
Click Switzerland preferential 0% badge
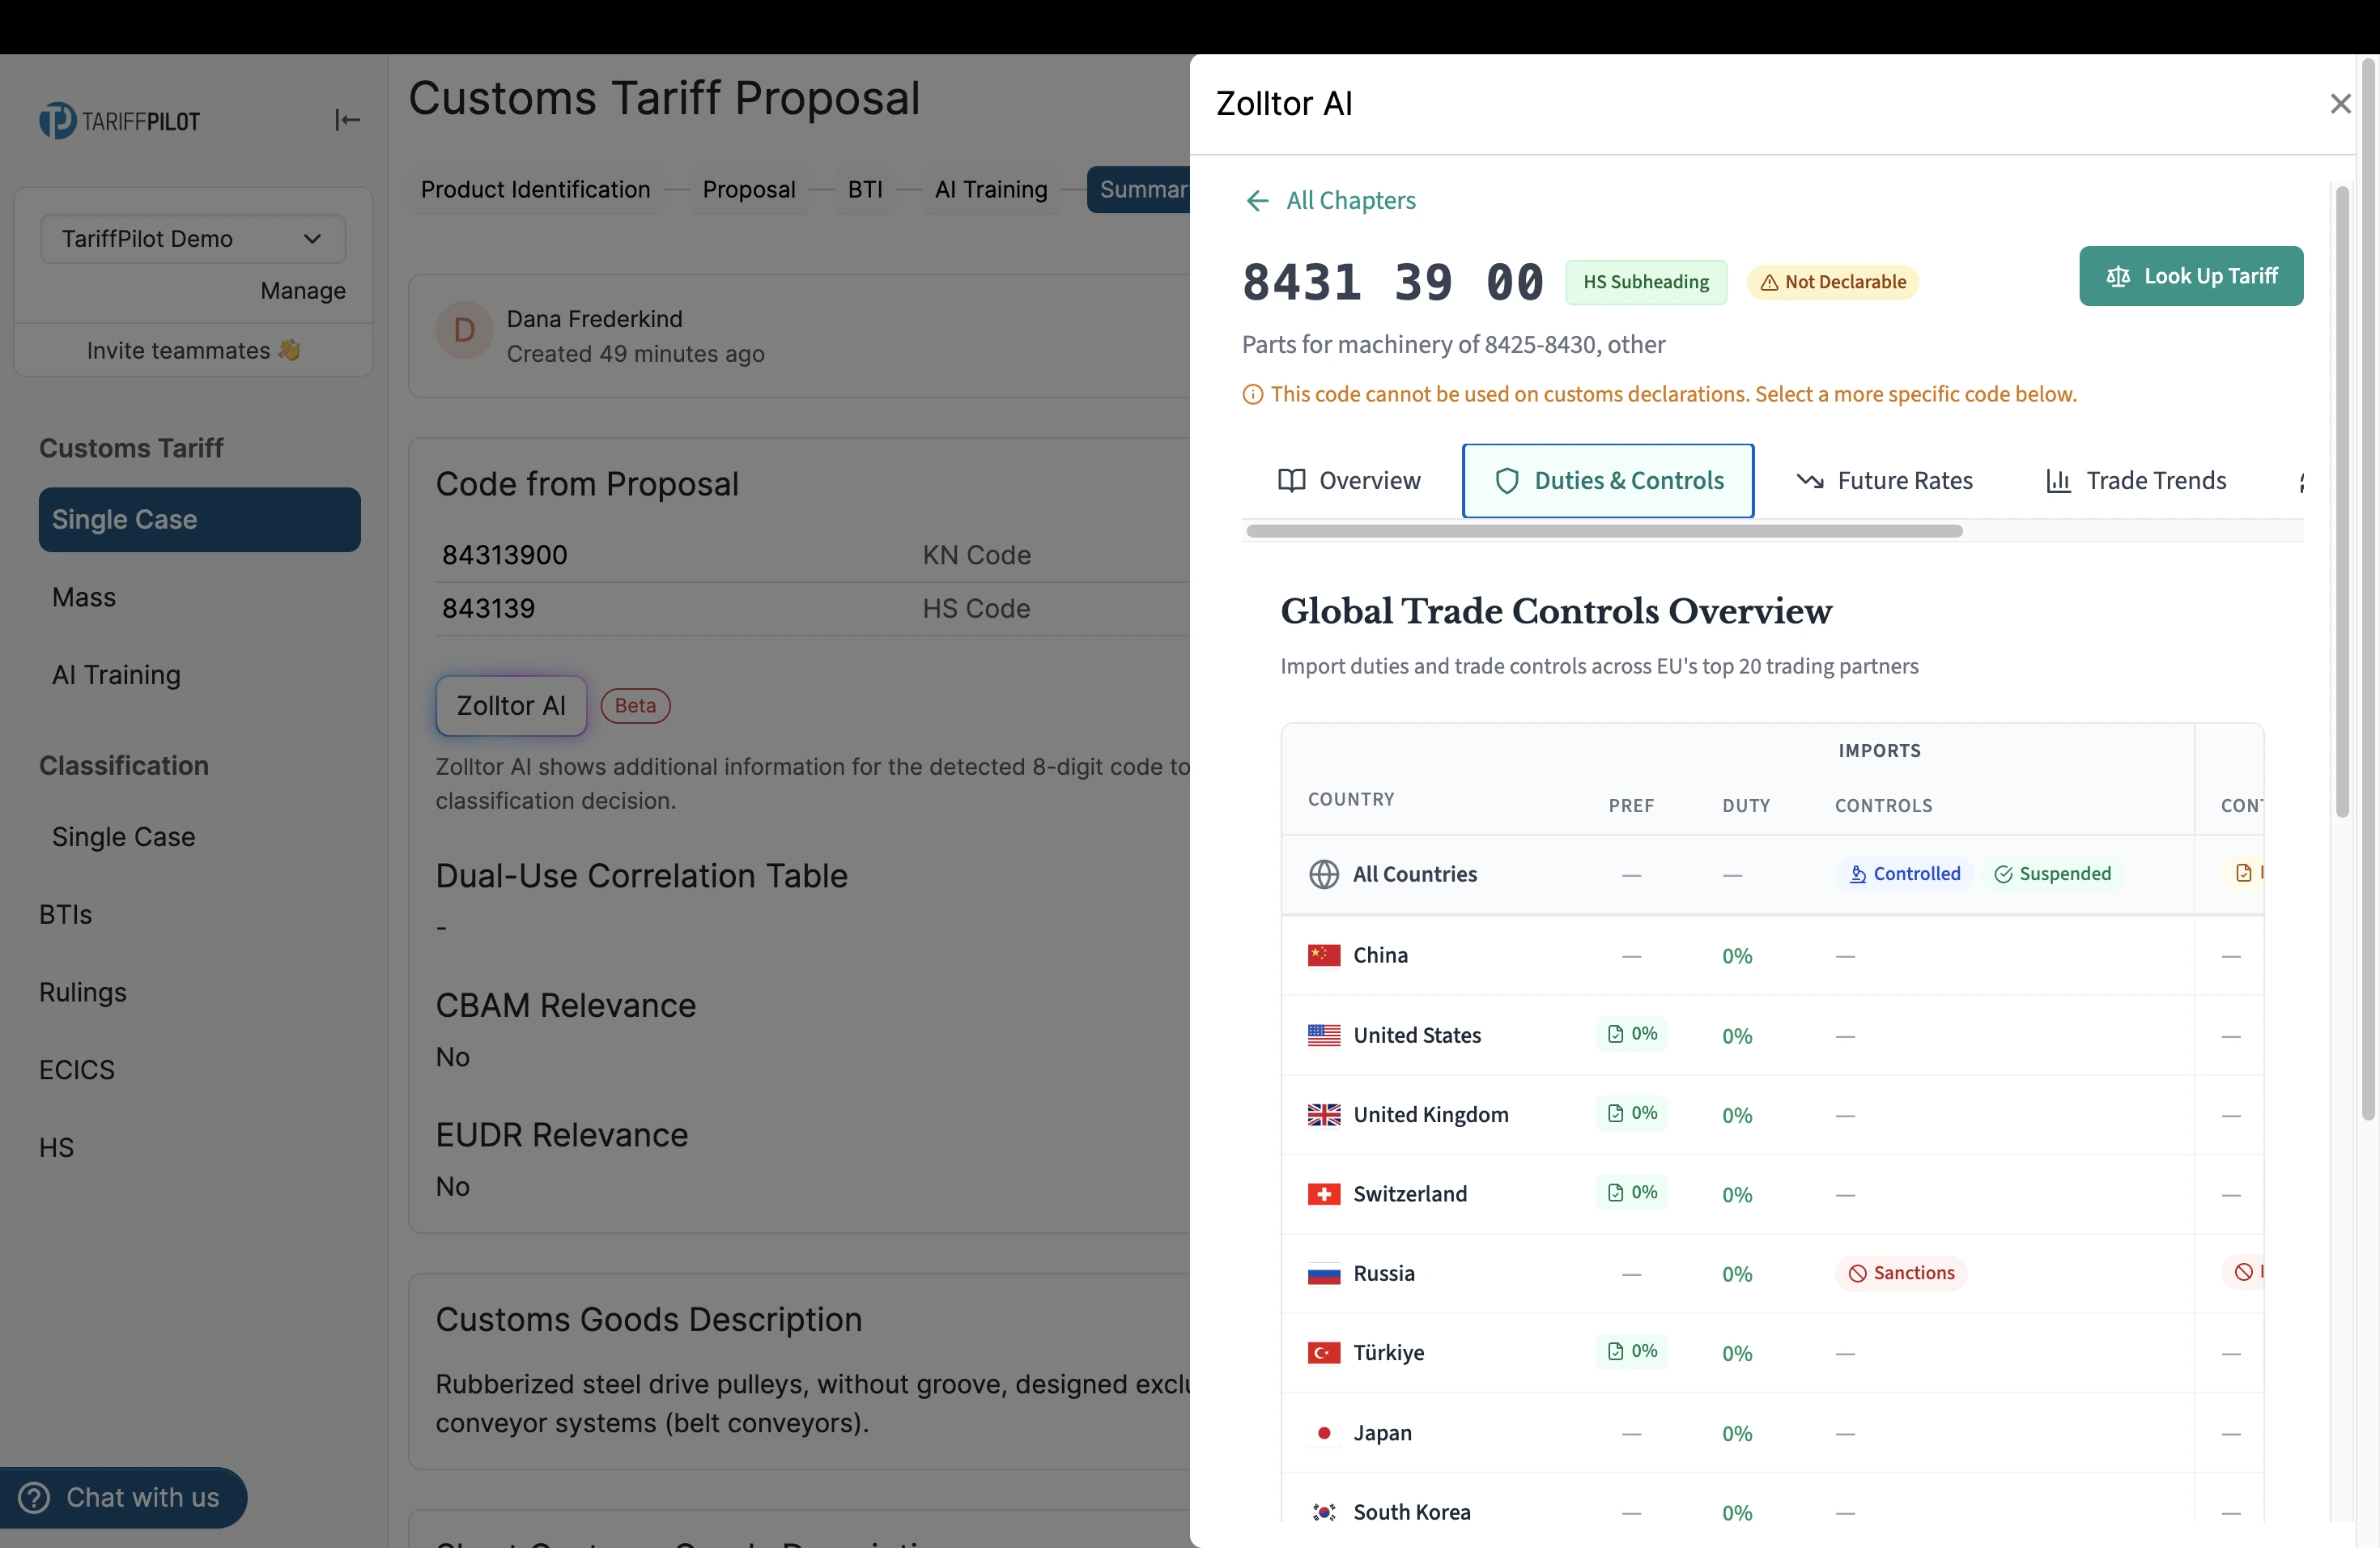(1632, 1192)
